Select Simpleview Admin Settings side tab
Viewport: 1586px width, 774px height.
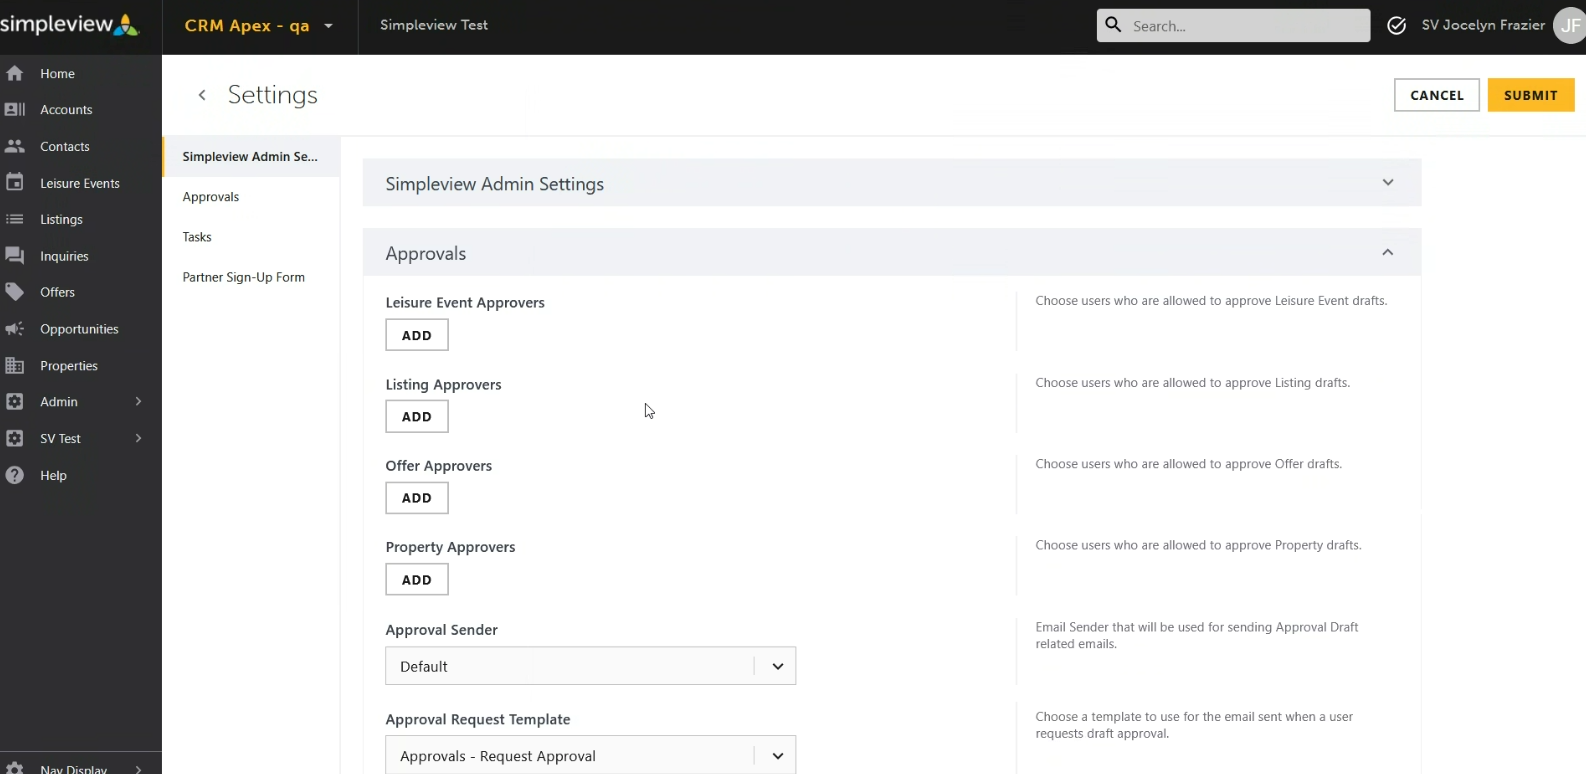pyautogui.click(x=251, y=157)
